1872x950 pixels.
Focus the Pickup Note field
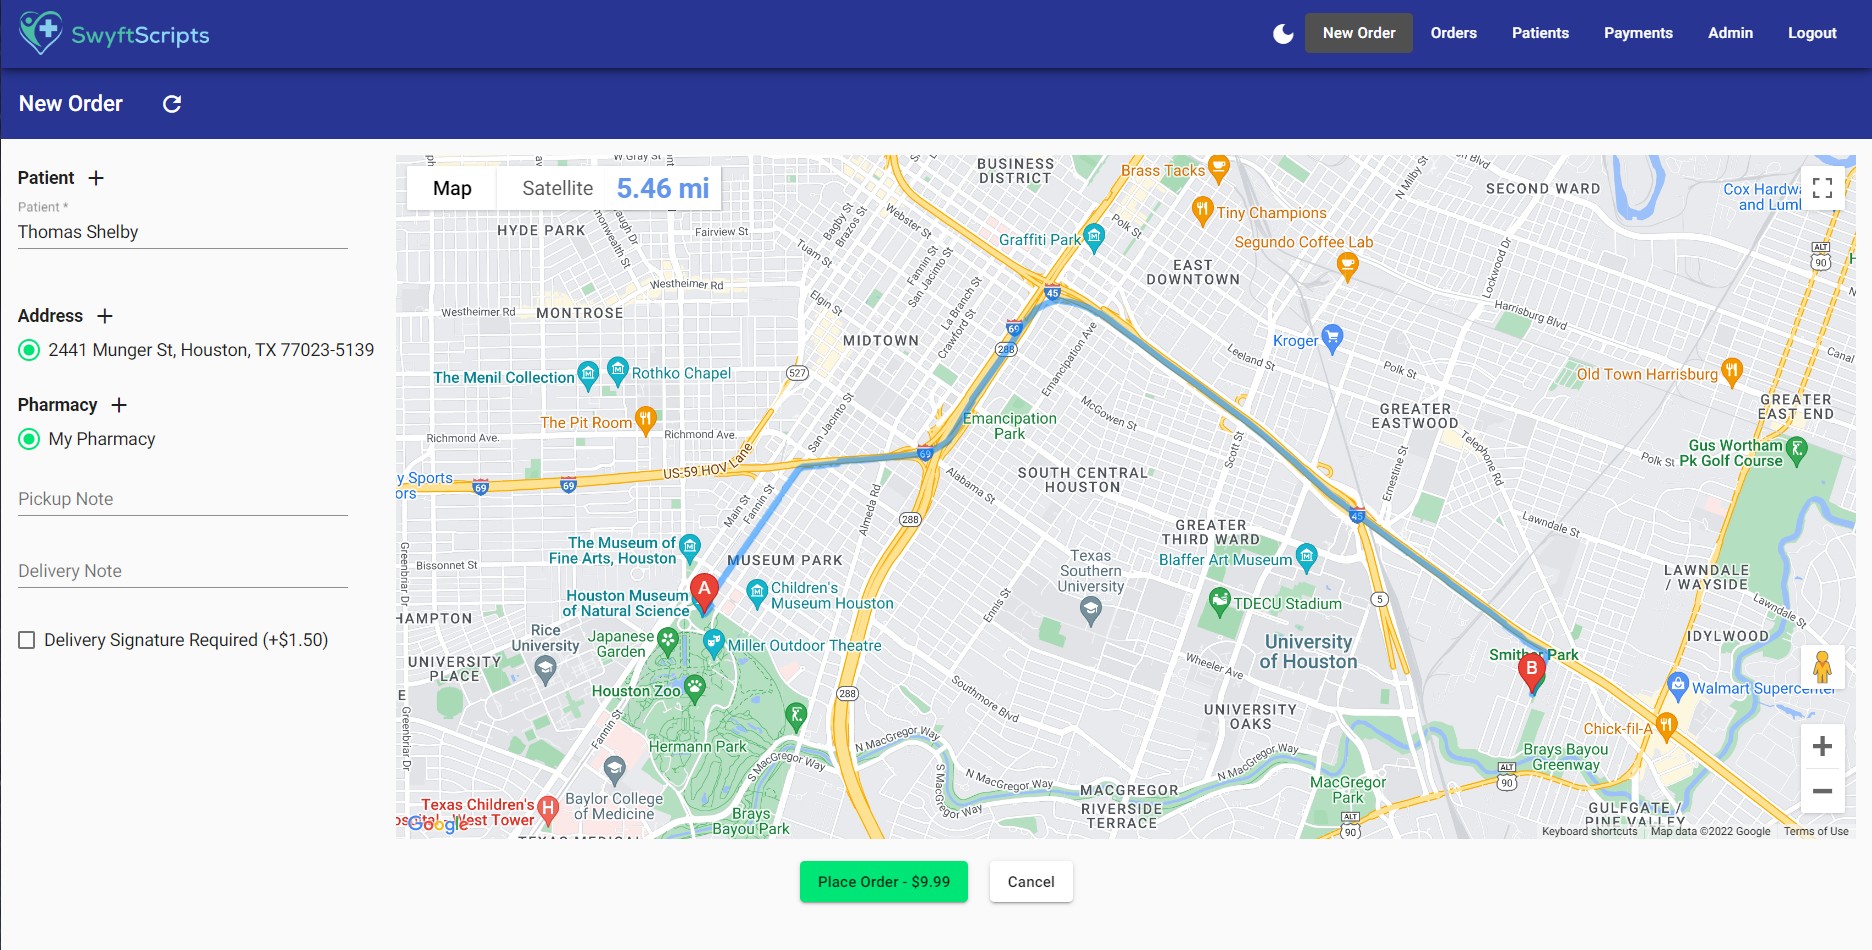[x=183, y=499]
